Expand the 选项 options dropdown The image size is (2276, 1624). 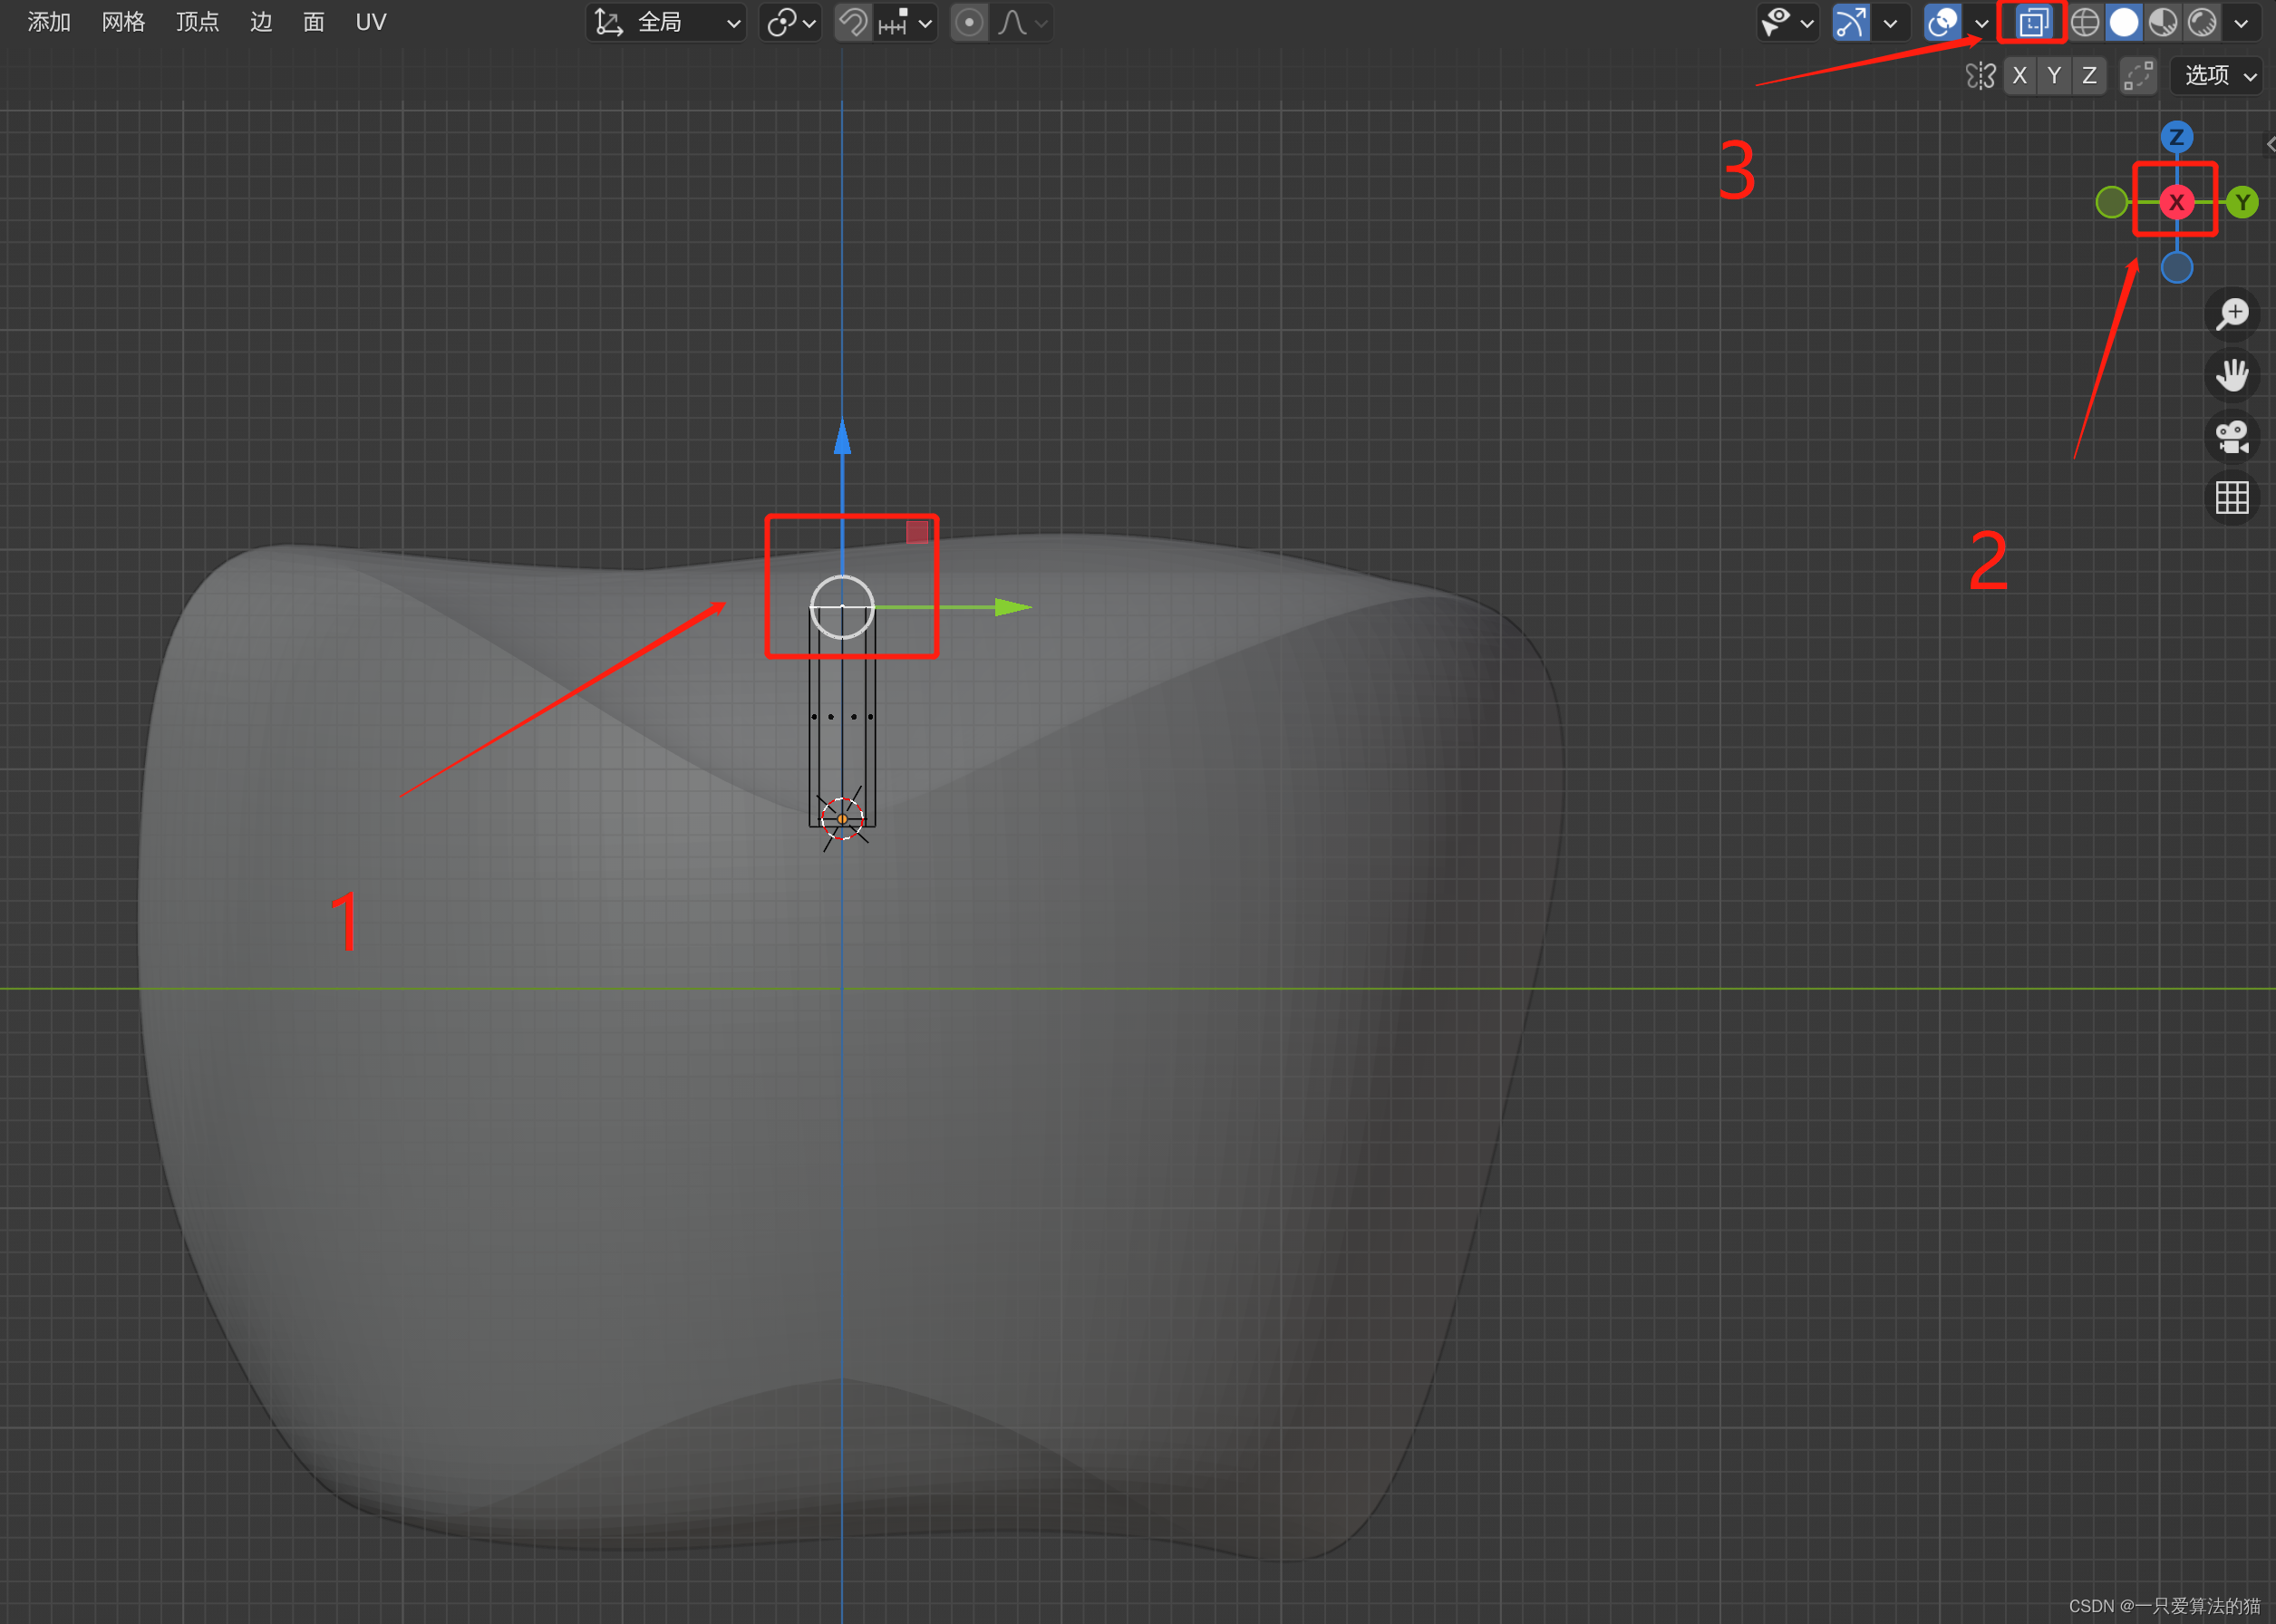[2218, 76]
